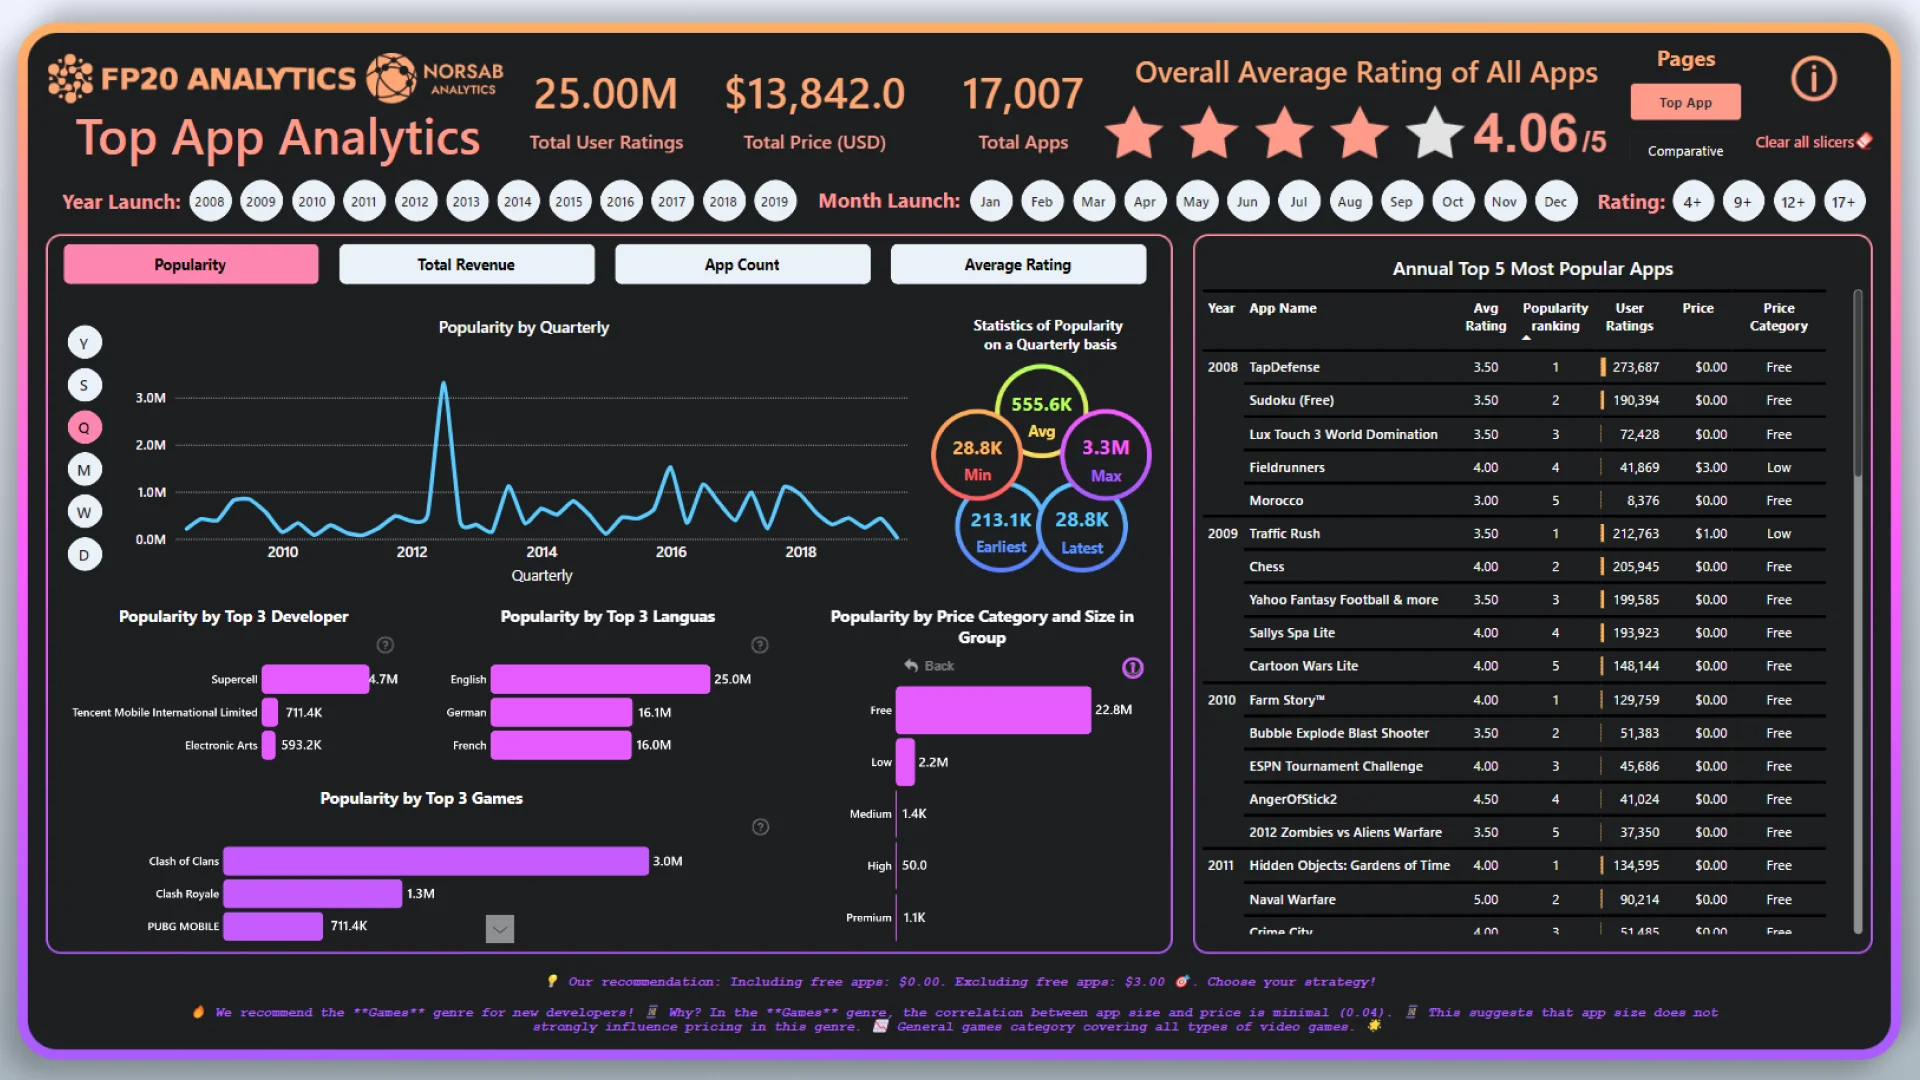The image size is (1920, 1080).
Task: Filter by launch month May
Action: coord(1196,202)
